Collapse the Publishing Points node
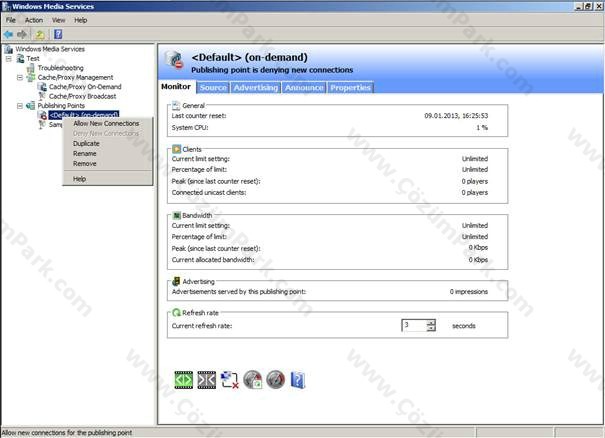 [20, 106]
